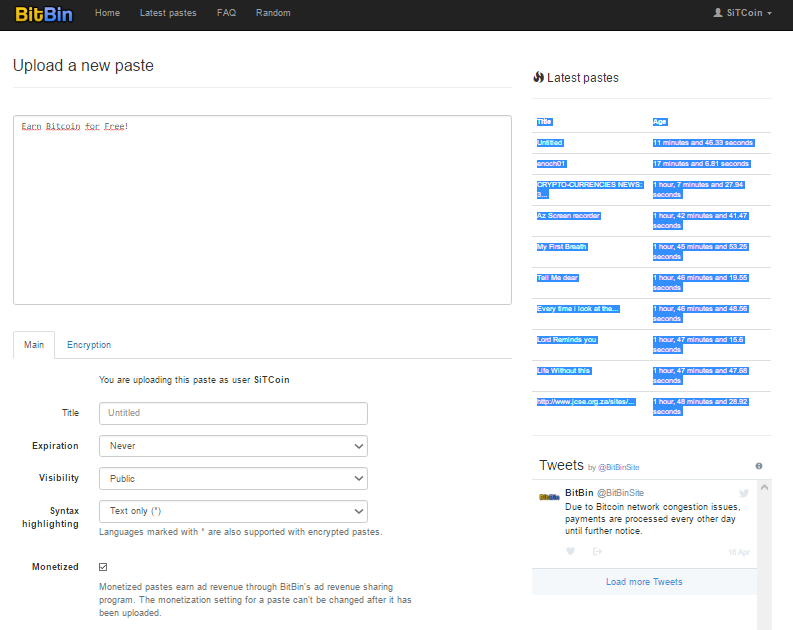Click the '11 minutes and 46.33 seconds' age

(x=703, y=143)
